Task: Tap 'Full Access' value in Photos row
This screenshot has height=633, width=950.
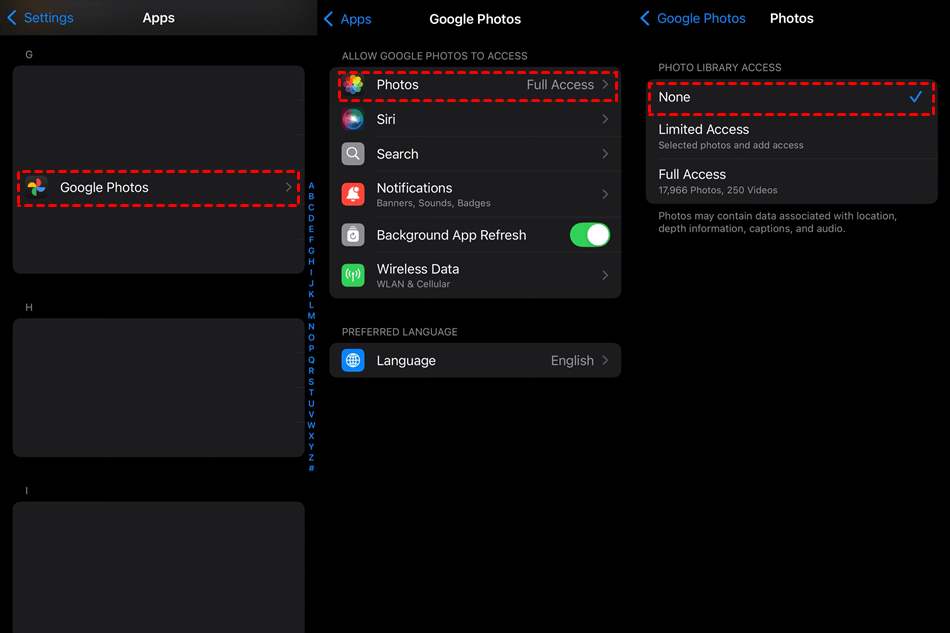Action: coord(560,85)
